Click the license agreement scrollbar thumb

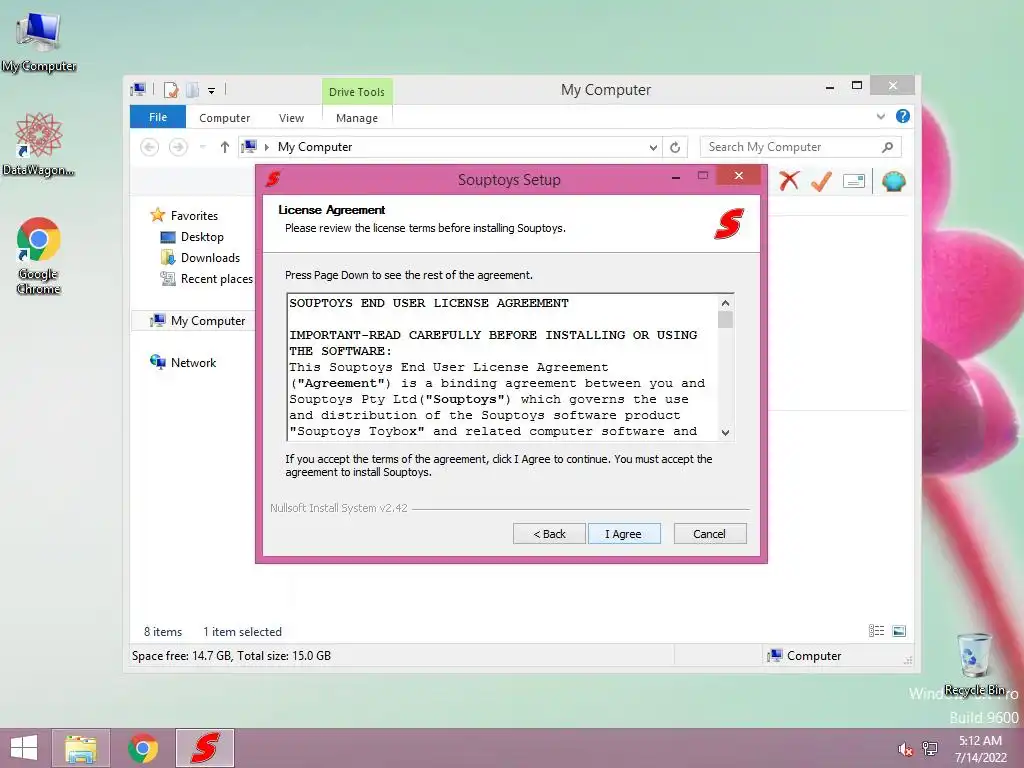tap(726, 319)
